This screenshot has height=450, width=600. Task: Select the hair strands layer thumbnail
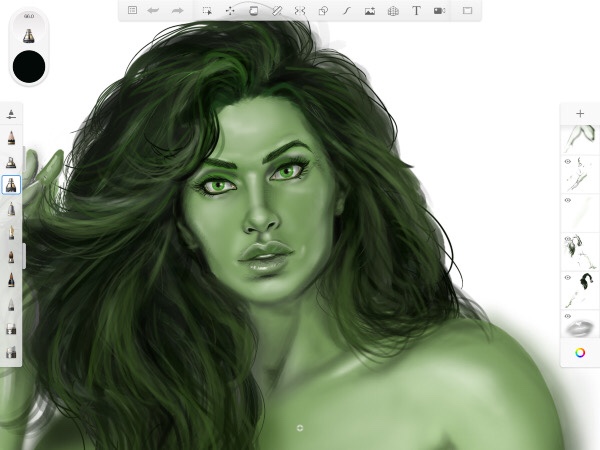pos(580,252)
